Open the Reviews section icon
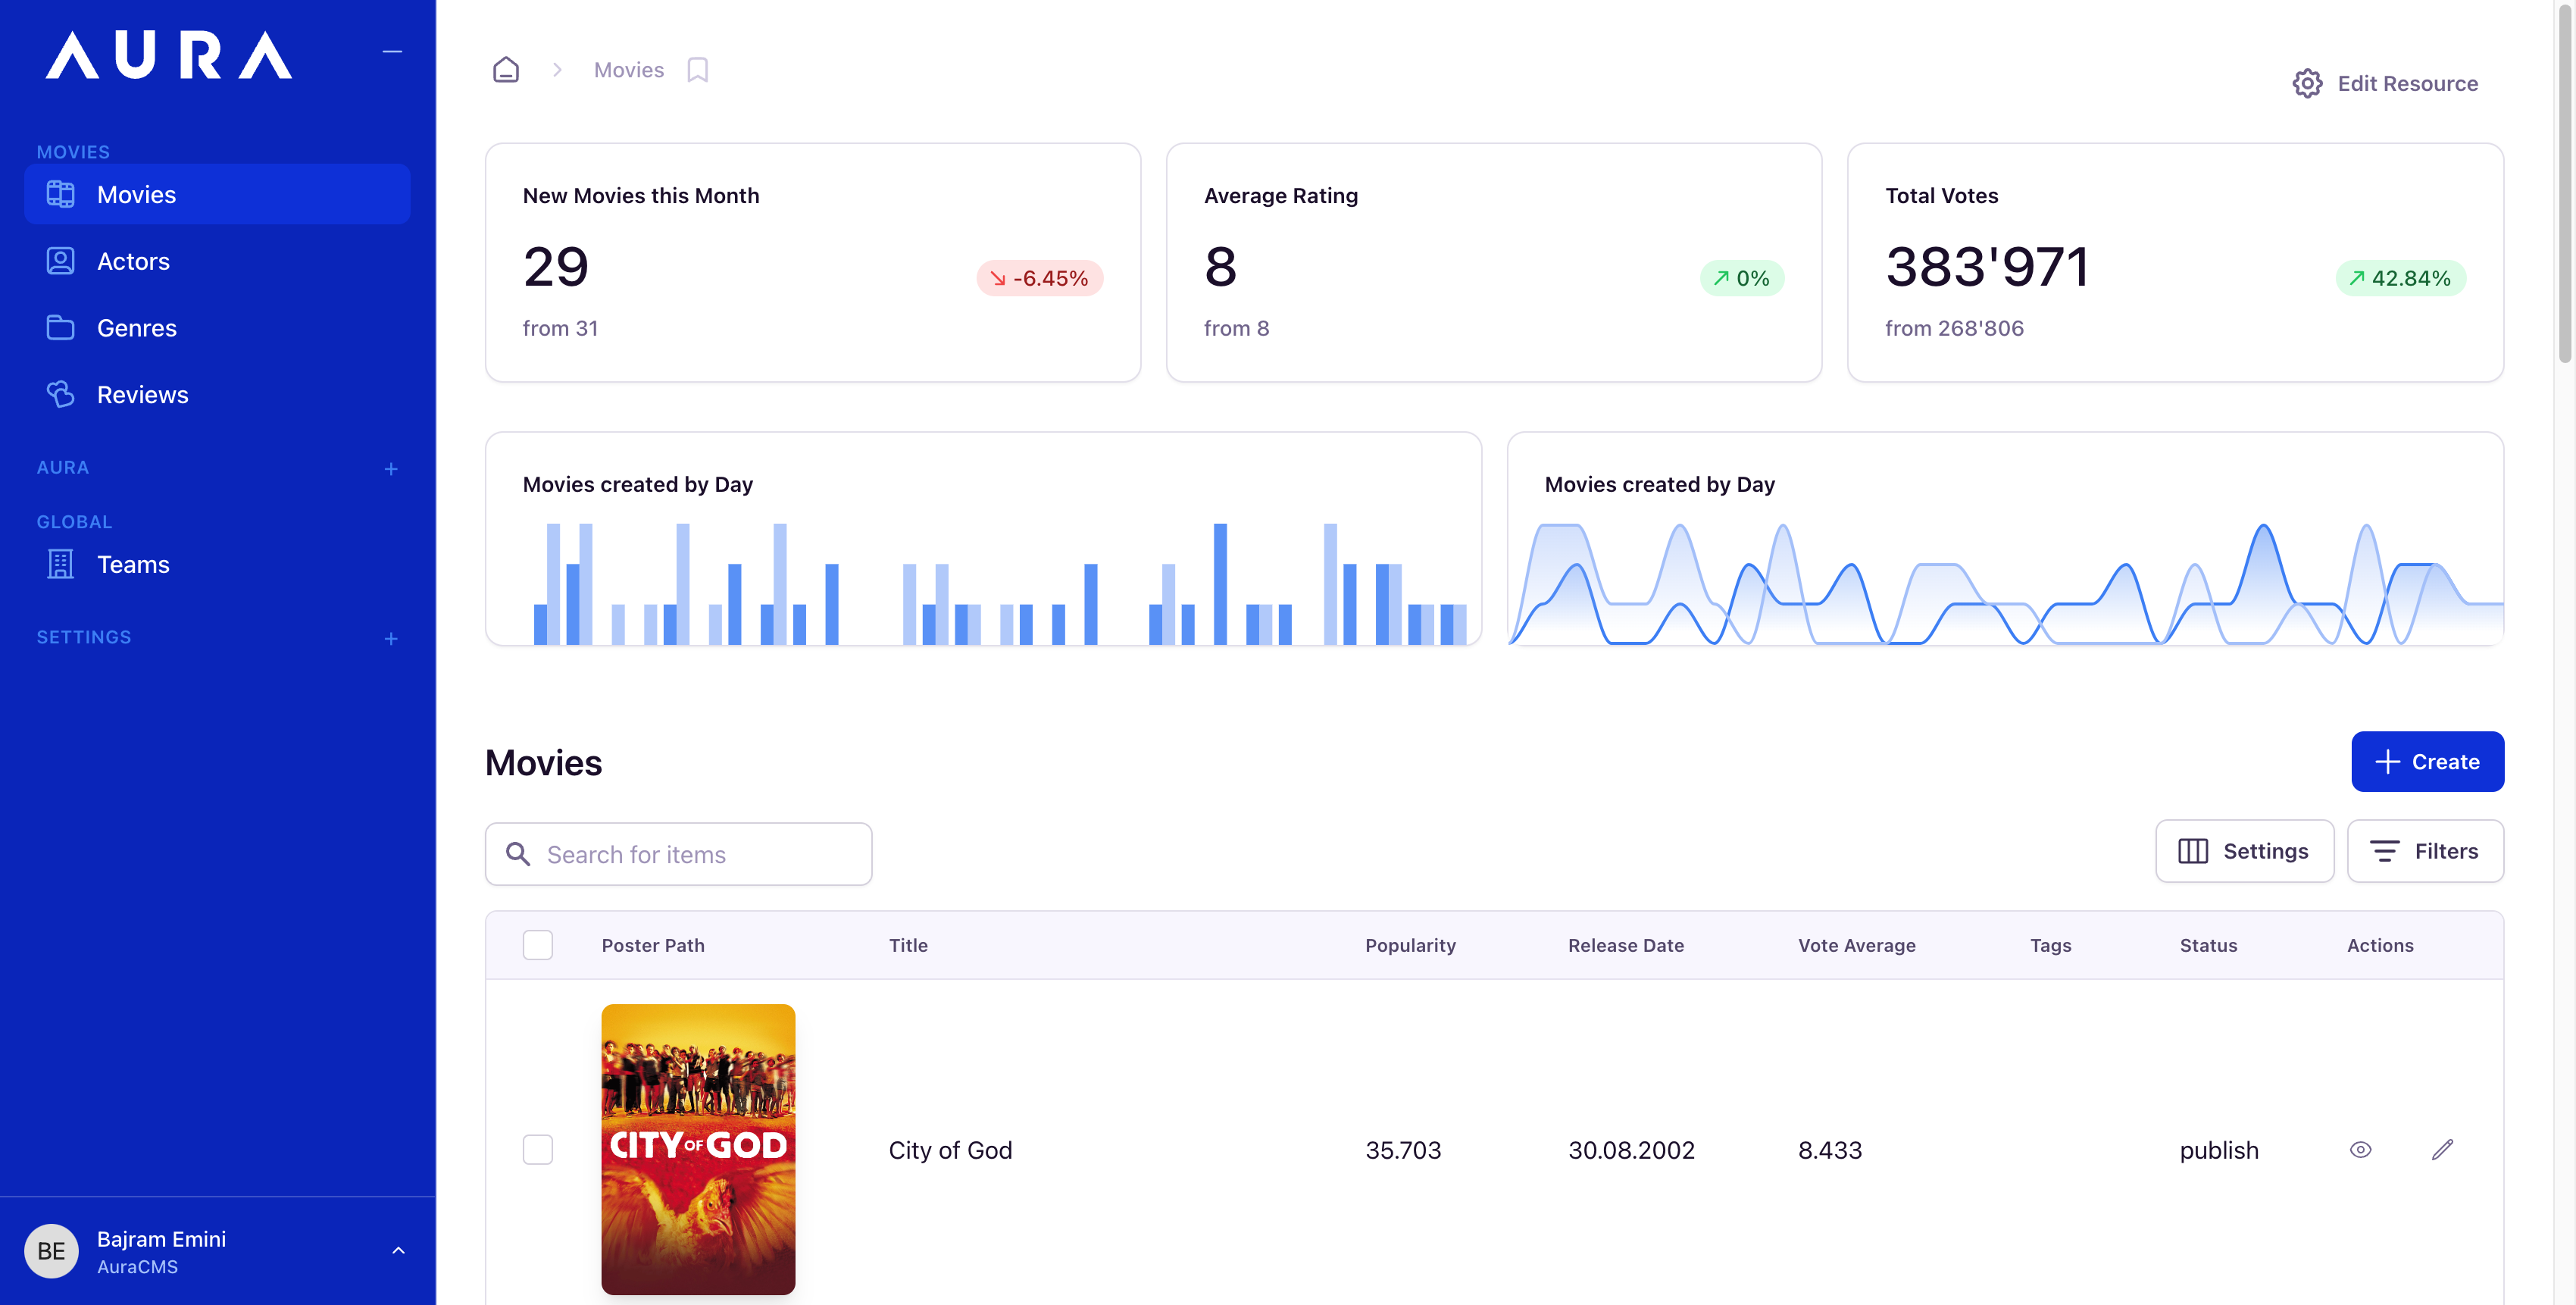The height and width of the screenshot is (1305, 2576). pyautogui.click(x=60, y=394)
